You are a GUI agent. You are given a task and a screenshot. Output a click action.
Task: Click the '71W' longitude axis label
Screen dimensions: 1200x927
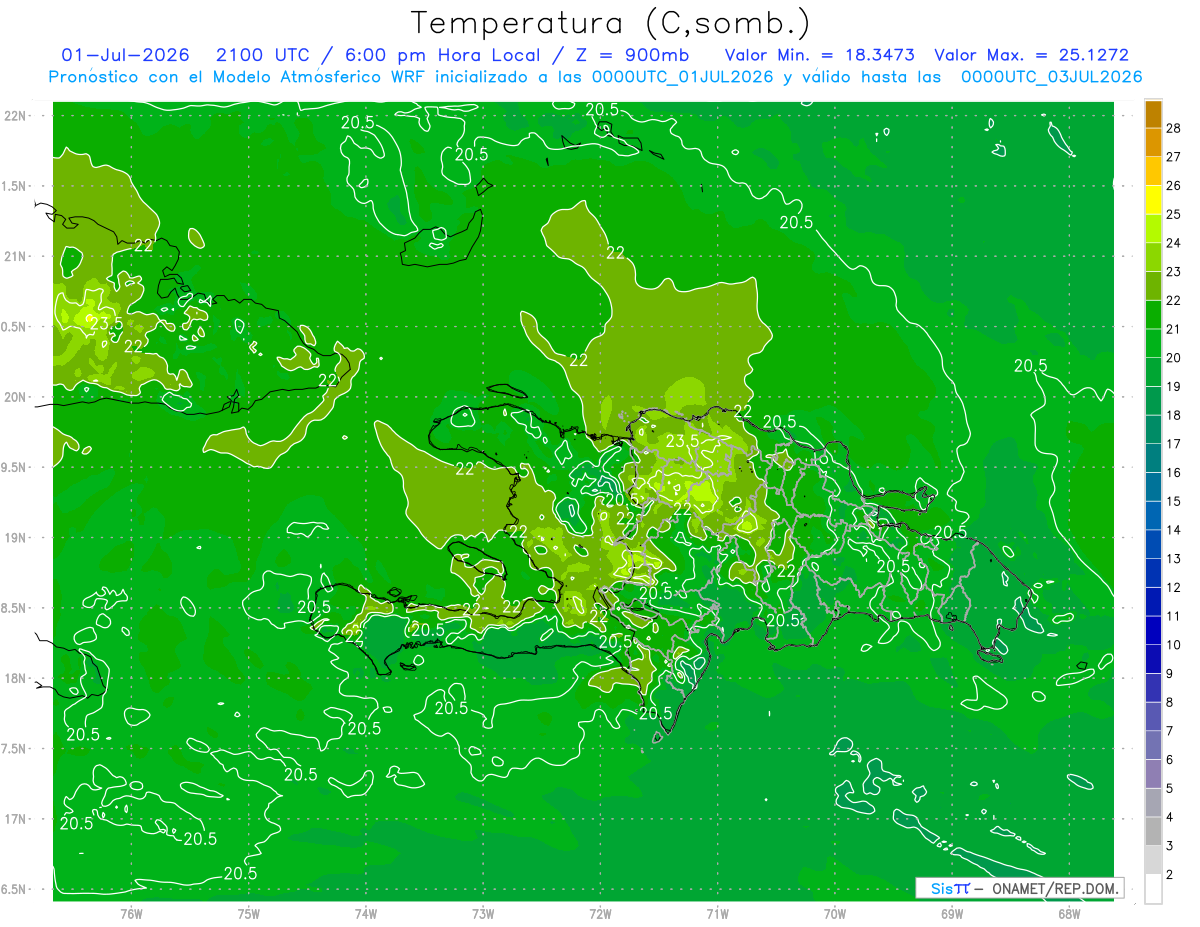pyautogui.click(x=718, y=913)
